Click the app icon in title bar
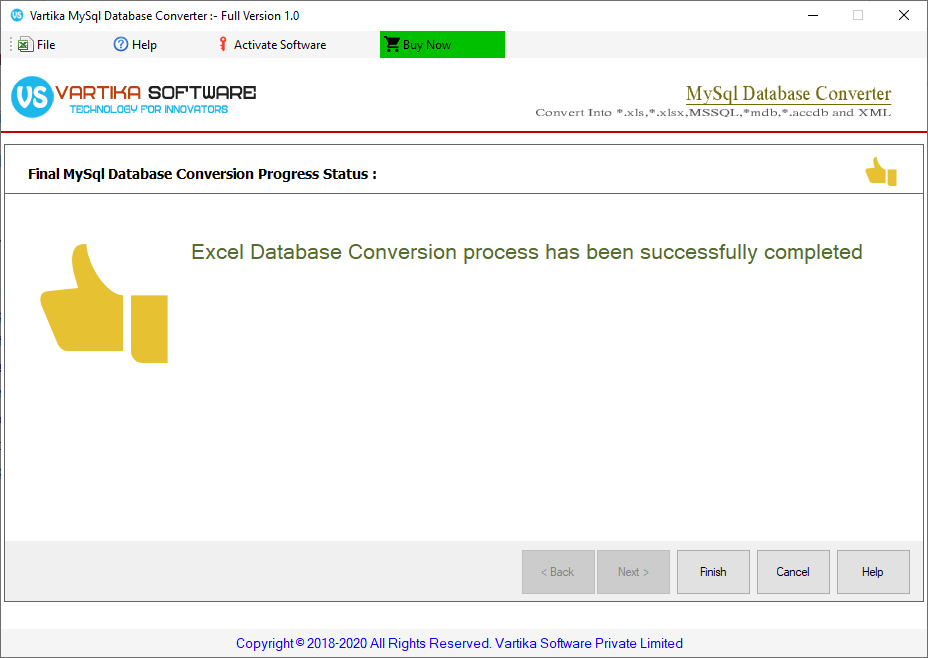 [x=17, y=15]
